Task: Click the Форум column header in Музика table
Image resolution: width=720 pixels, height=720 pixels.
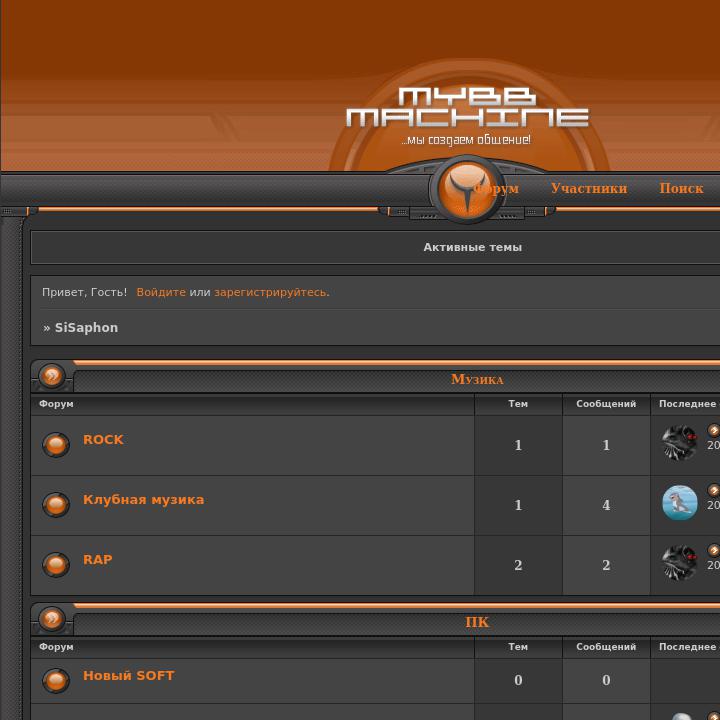Action: [56, 404]
